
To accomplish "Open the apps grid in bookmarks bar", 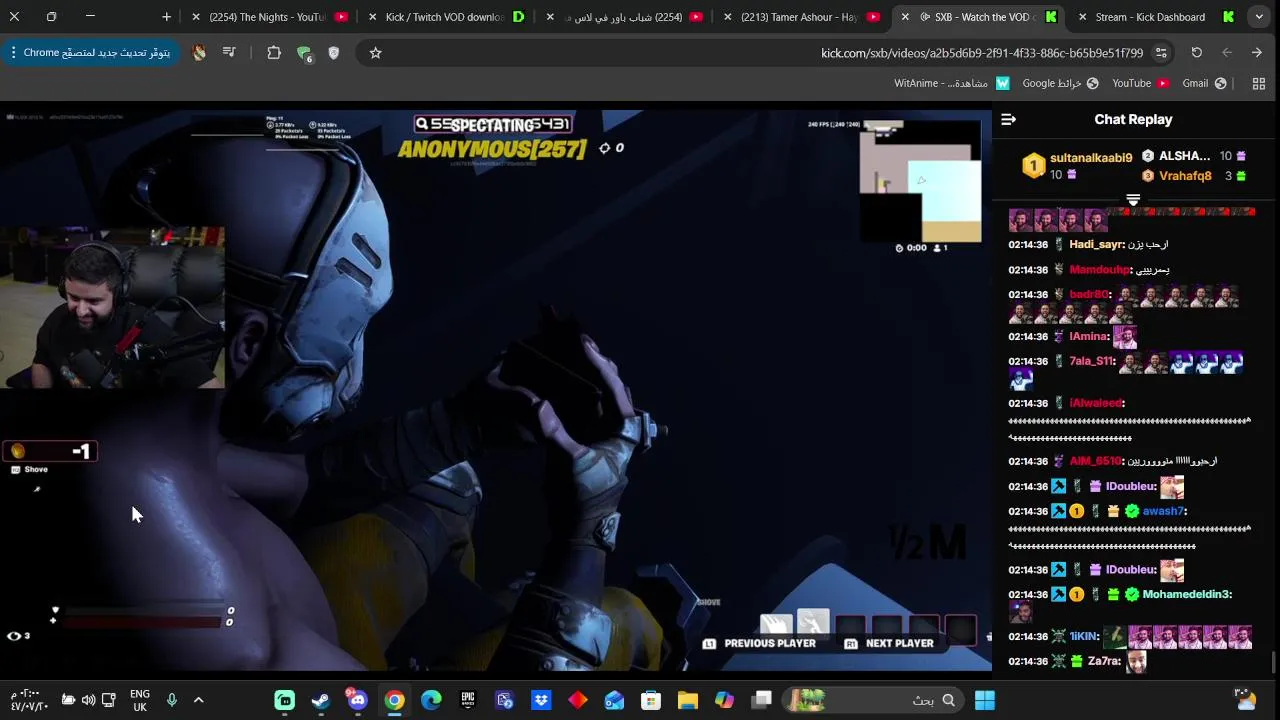I will 1259,84.
